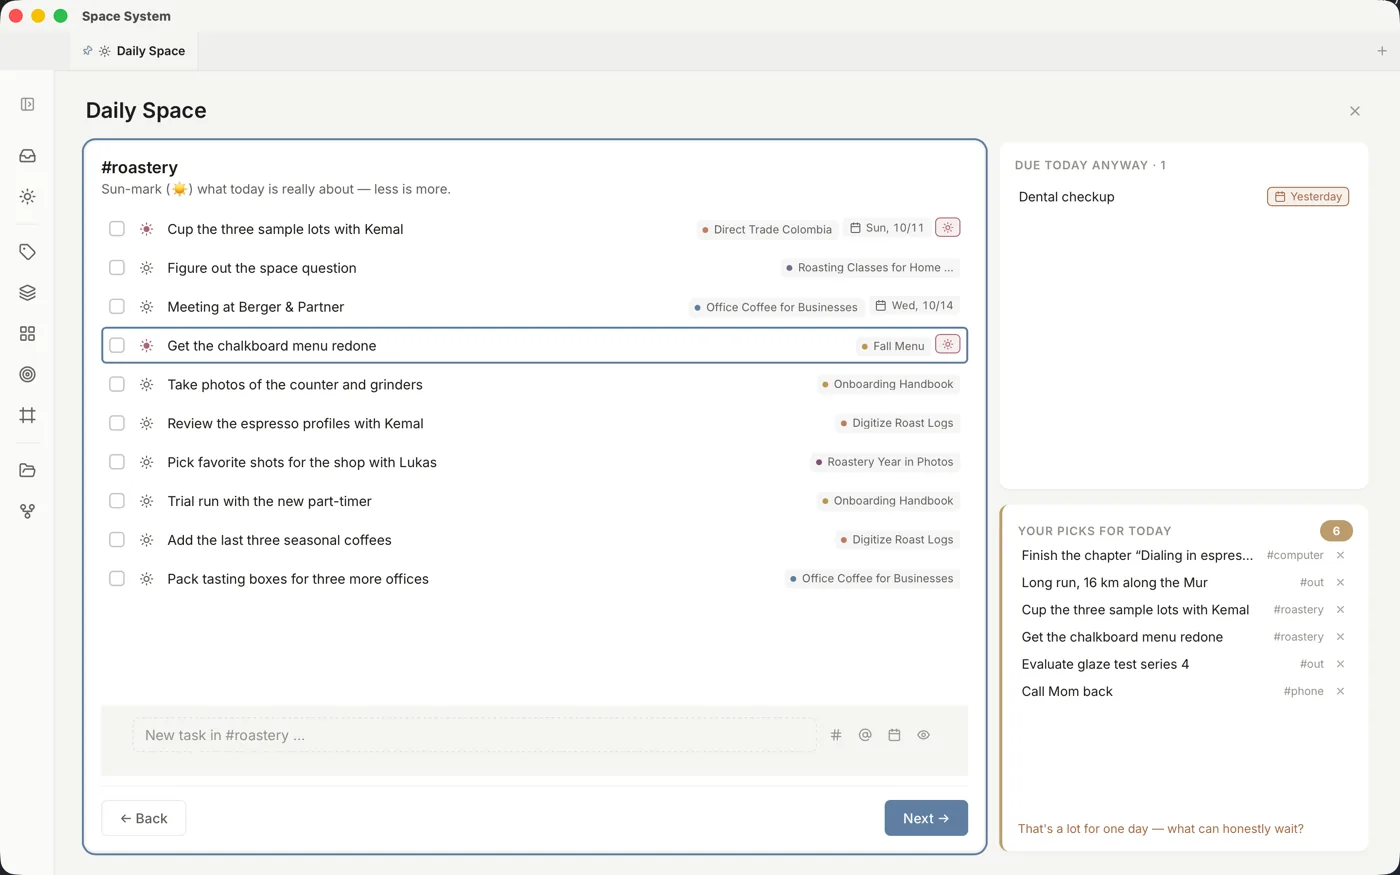Go Back to the previous step
1400x875 pixels.
click(x=144, y=818)
